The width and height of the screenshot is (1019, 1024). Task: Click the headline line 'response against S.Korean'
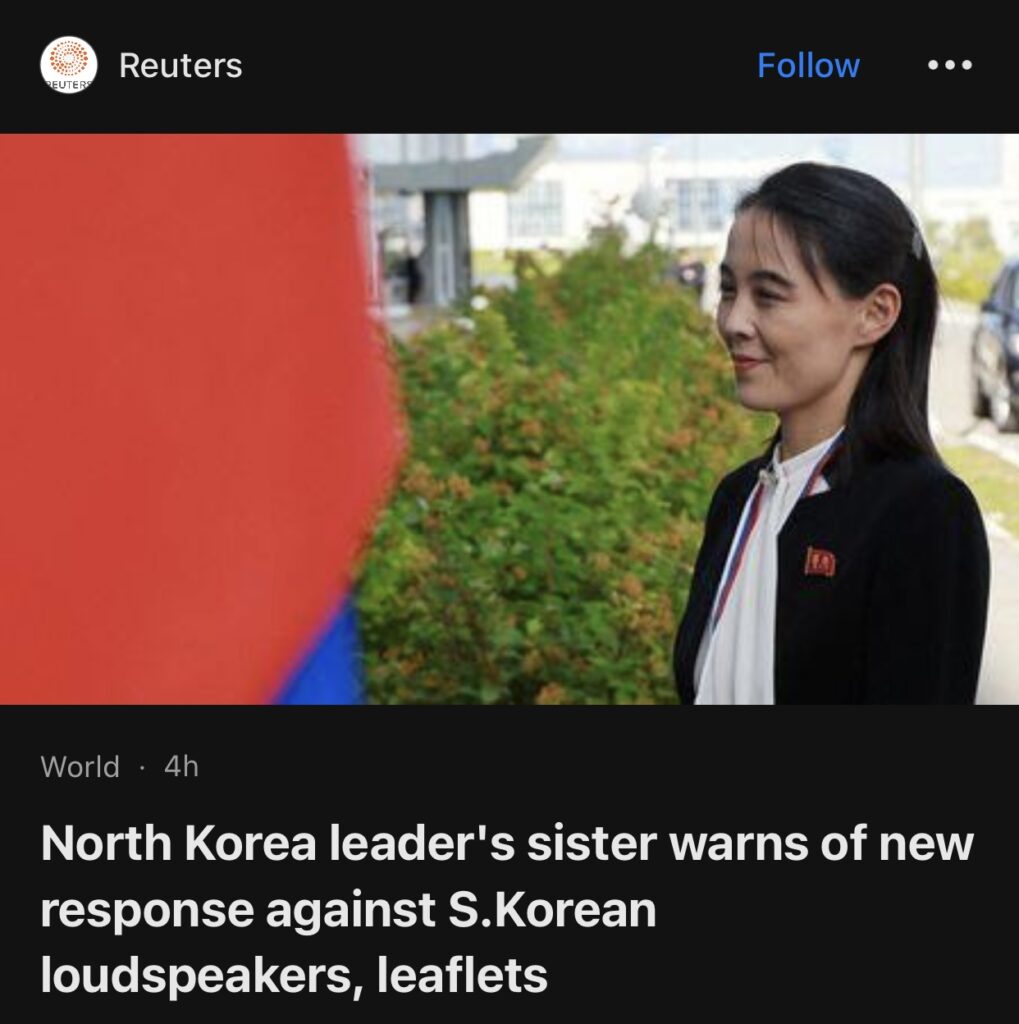pos(348,910)
